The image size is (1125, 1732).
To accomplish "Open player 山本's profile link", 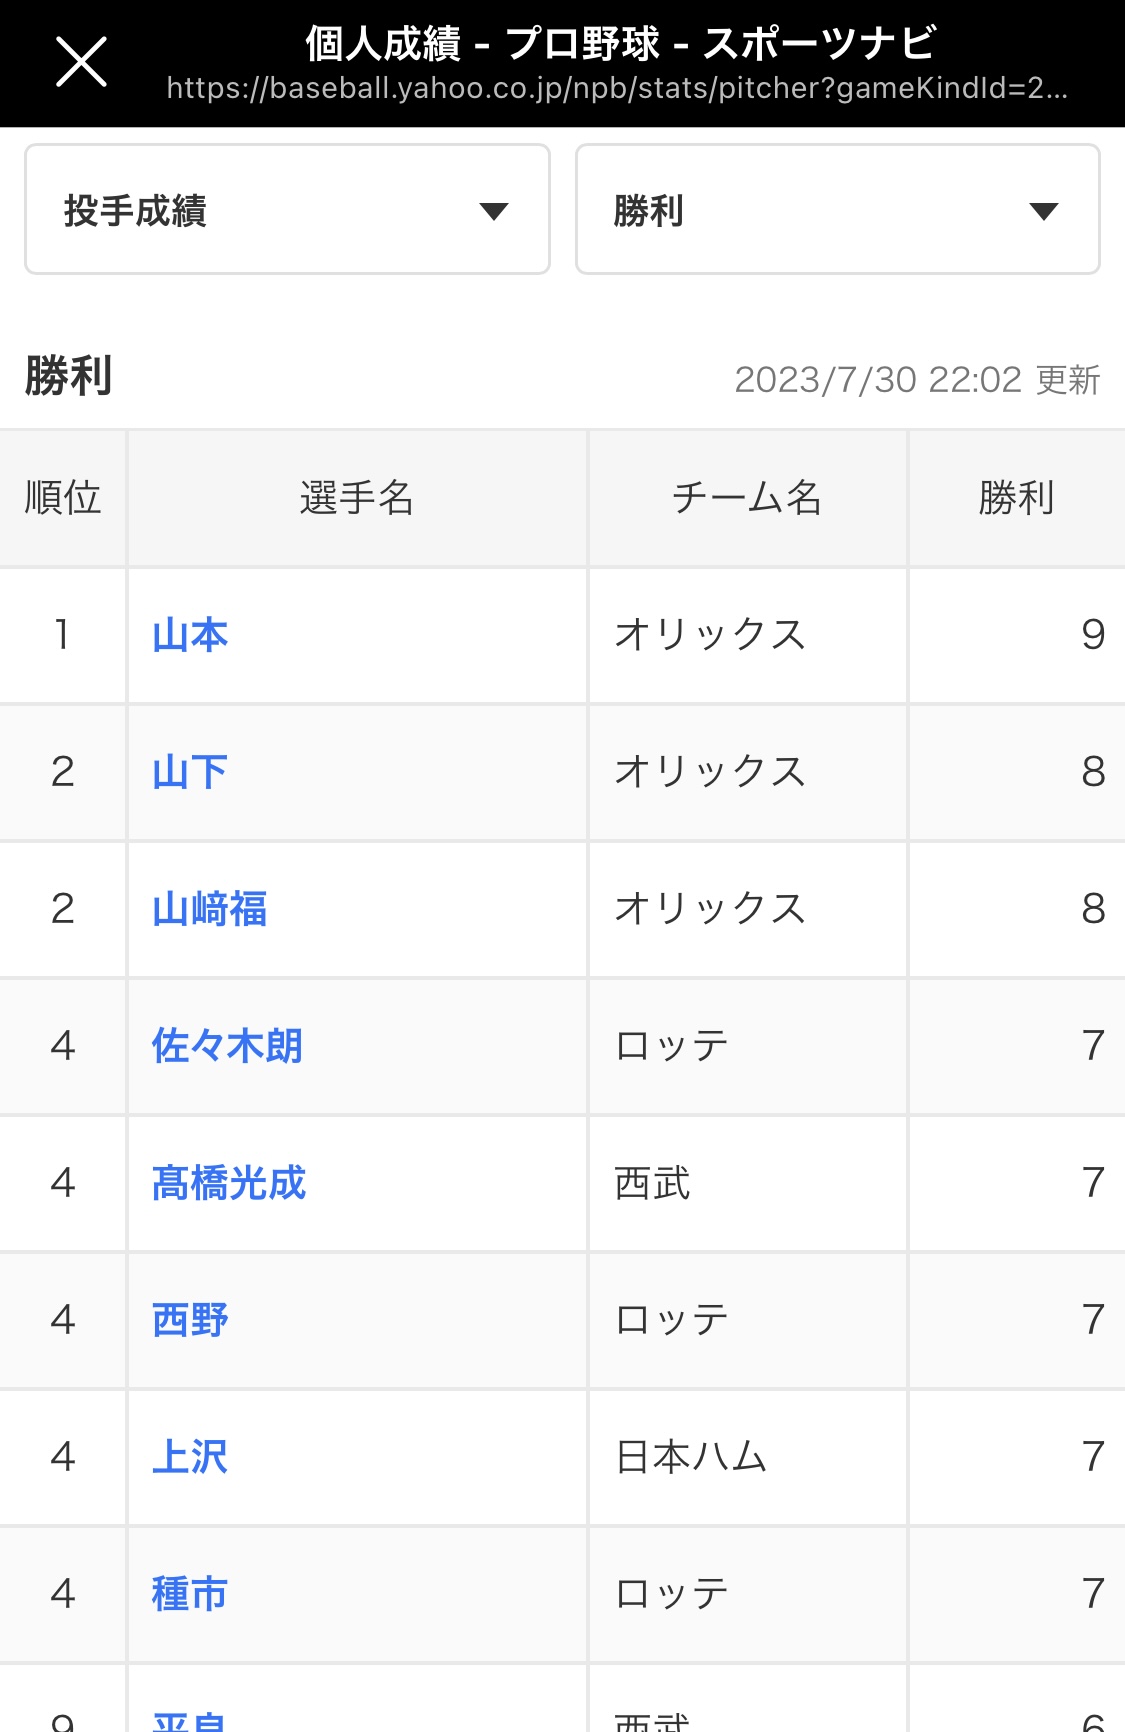I will [190, 635].
